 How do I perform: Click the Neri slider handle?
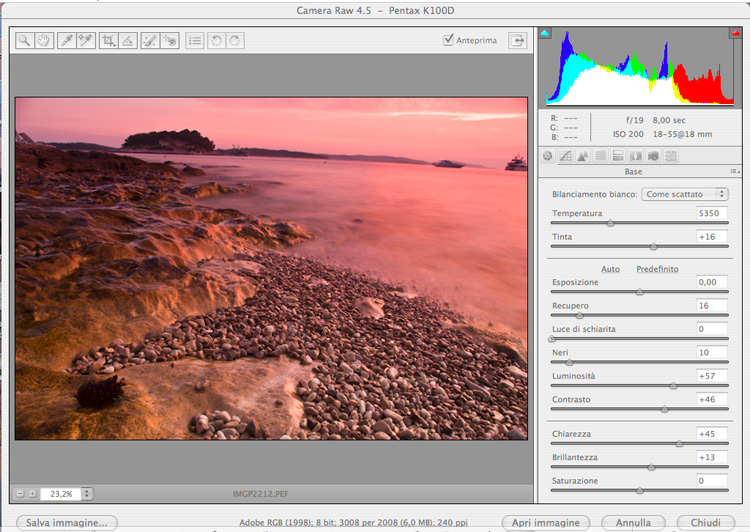pyautogui.click(x=569, y=362)
